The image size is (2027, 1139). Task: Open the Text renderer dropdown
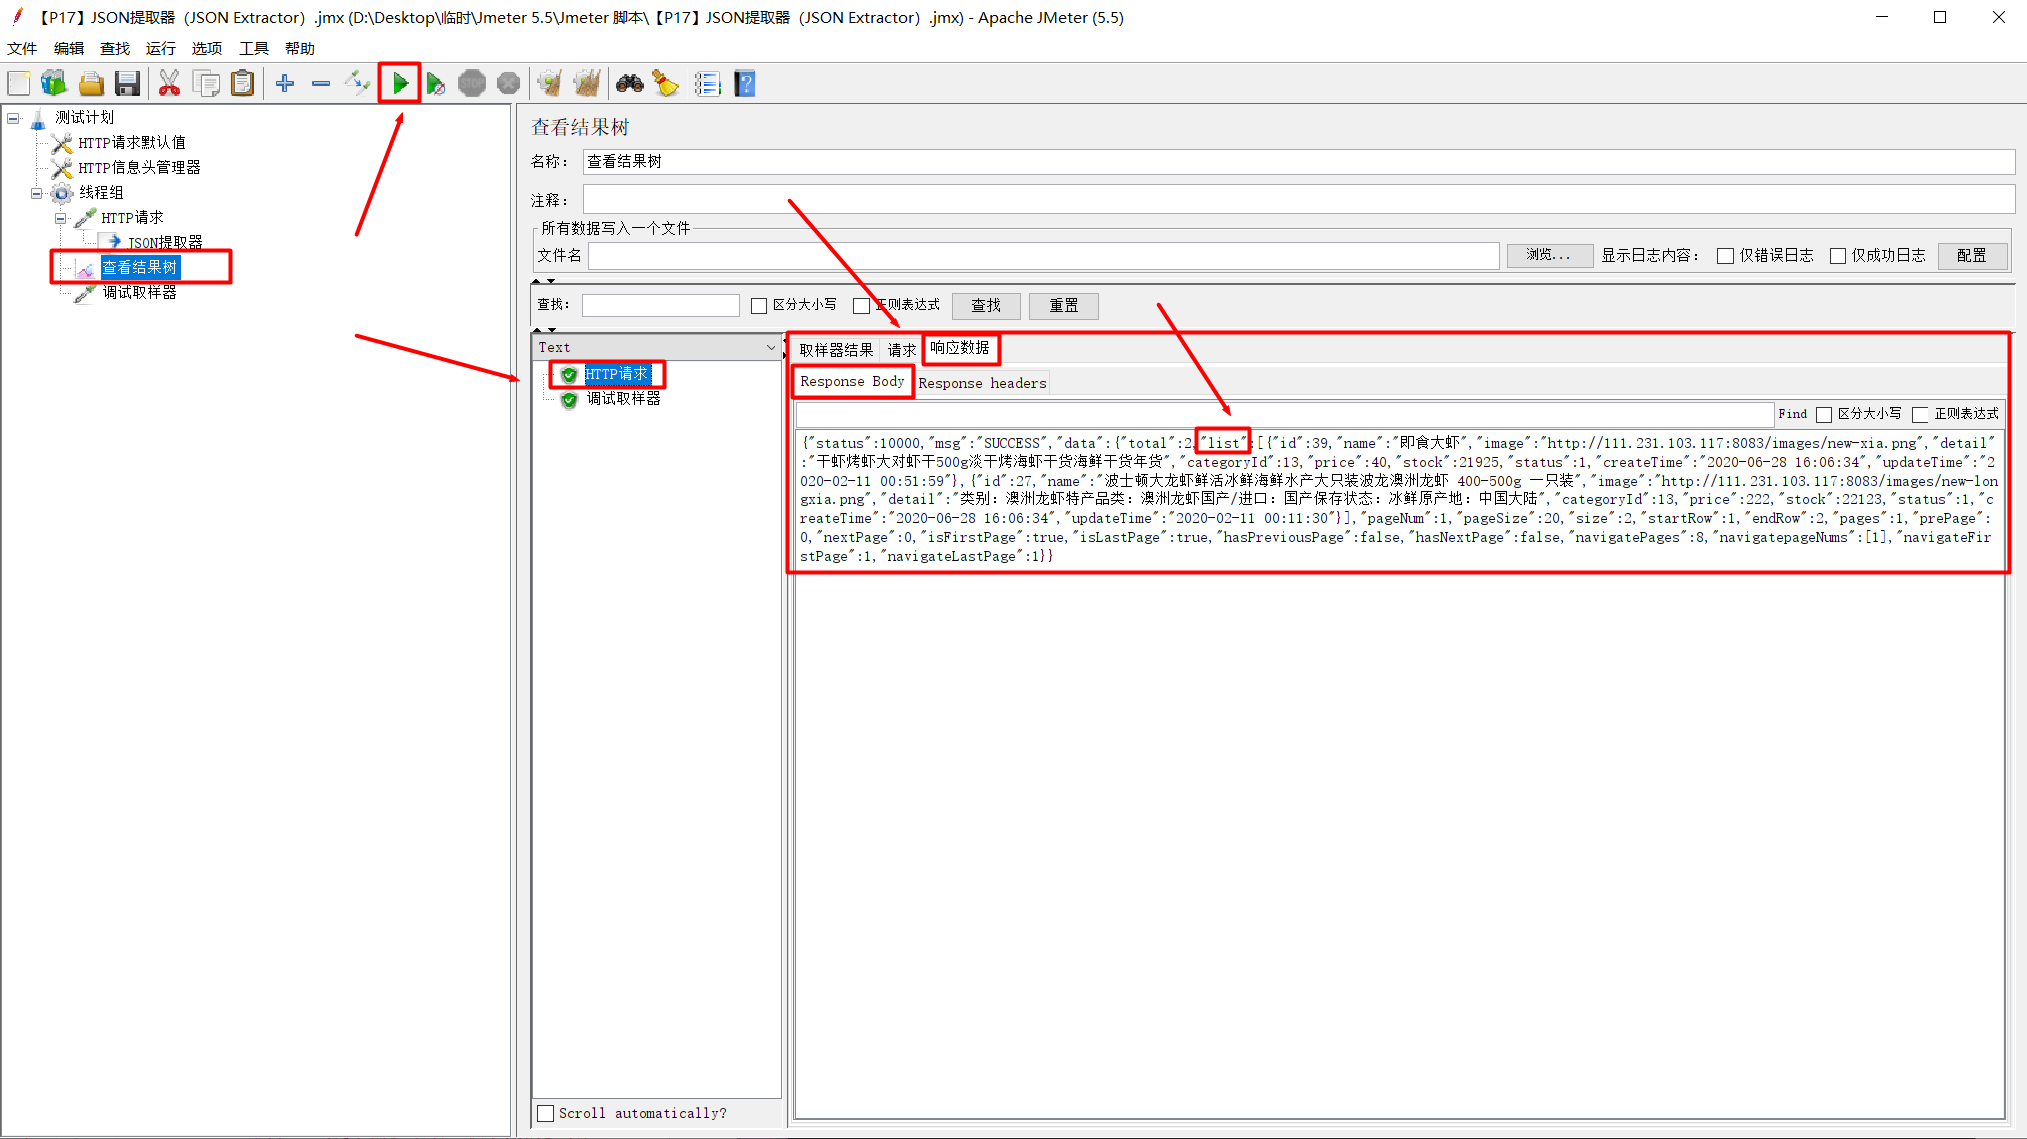click(x=656, y=348)
